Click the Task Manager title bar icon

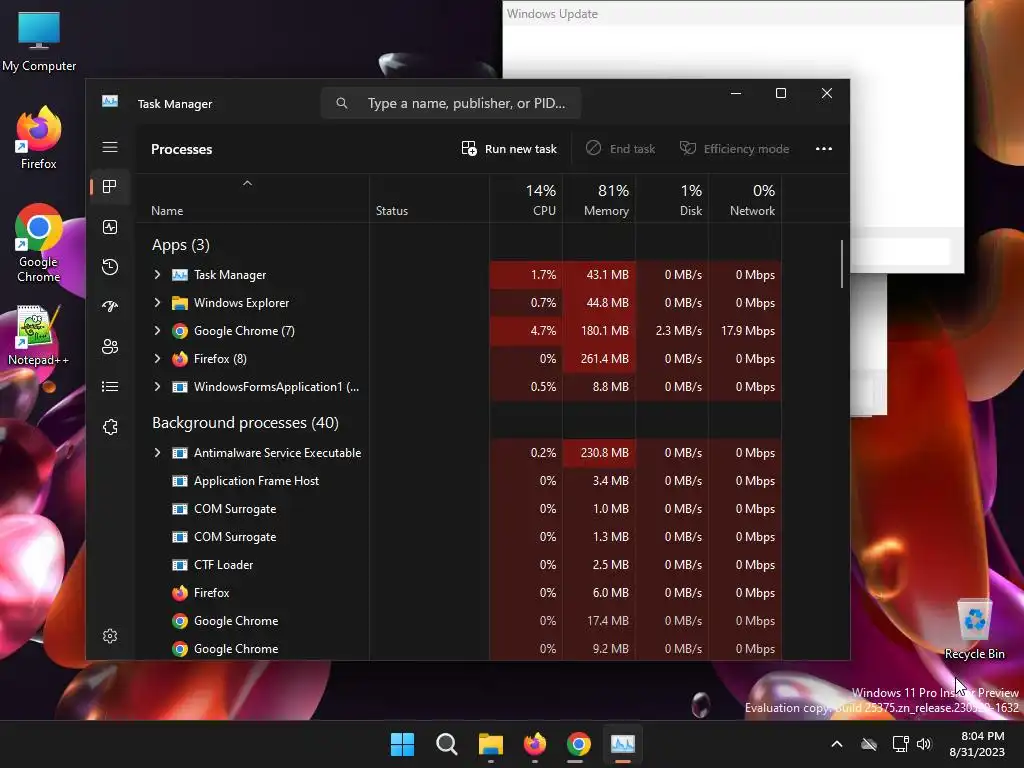[x=110, y=101]
